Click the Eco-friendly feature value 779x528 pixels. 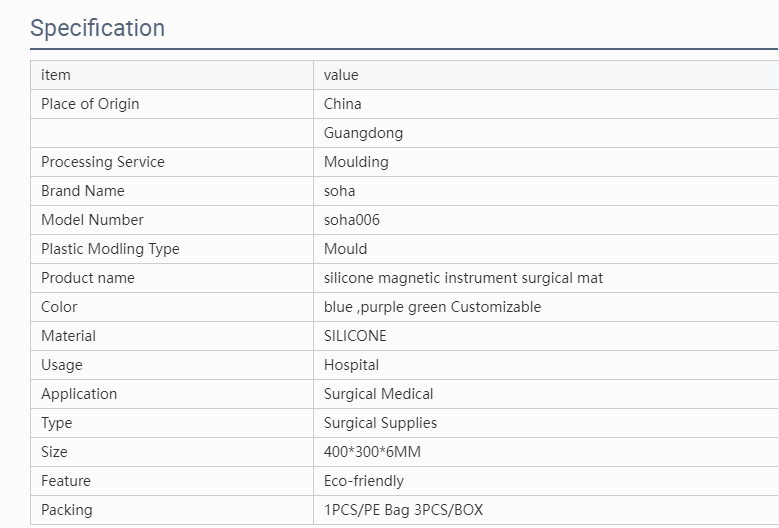[x=364, y=481]
